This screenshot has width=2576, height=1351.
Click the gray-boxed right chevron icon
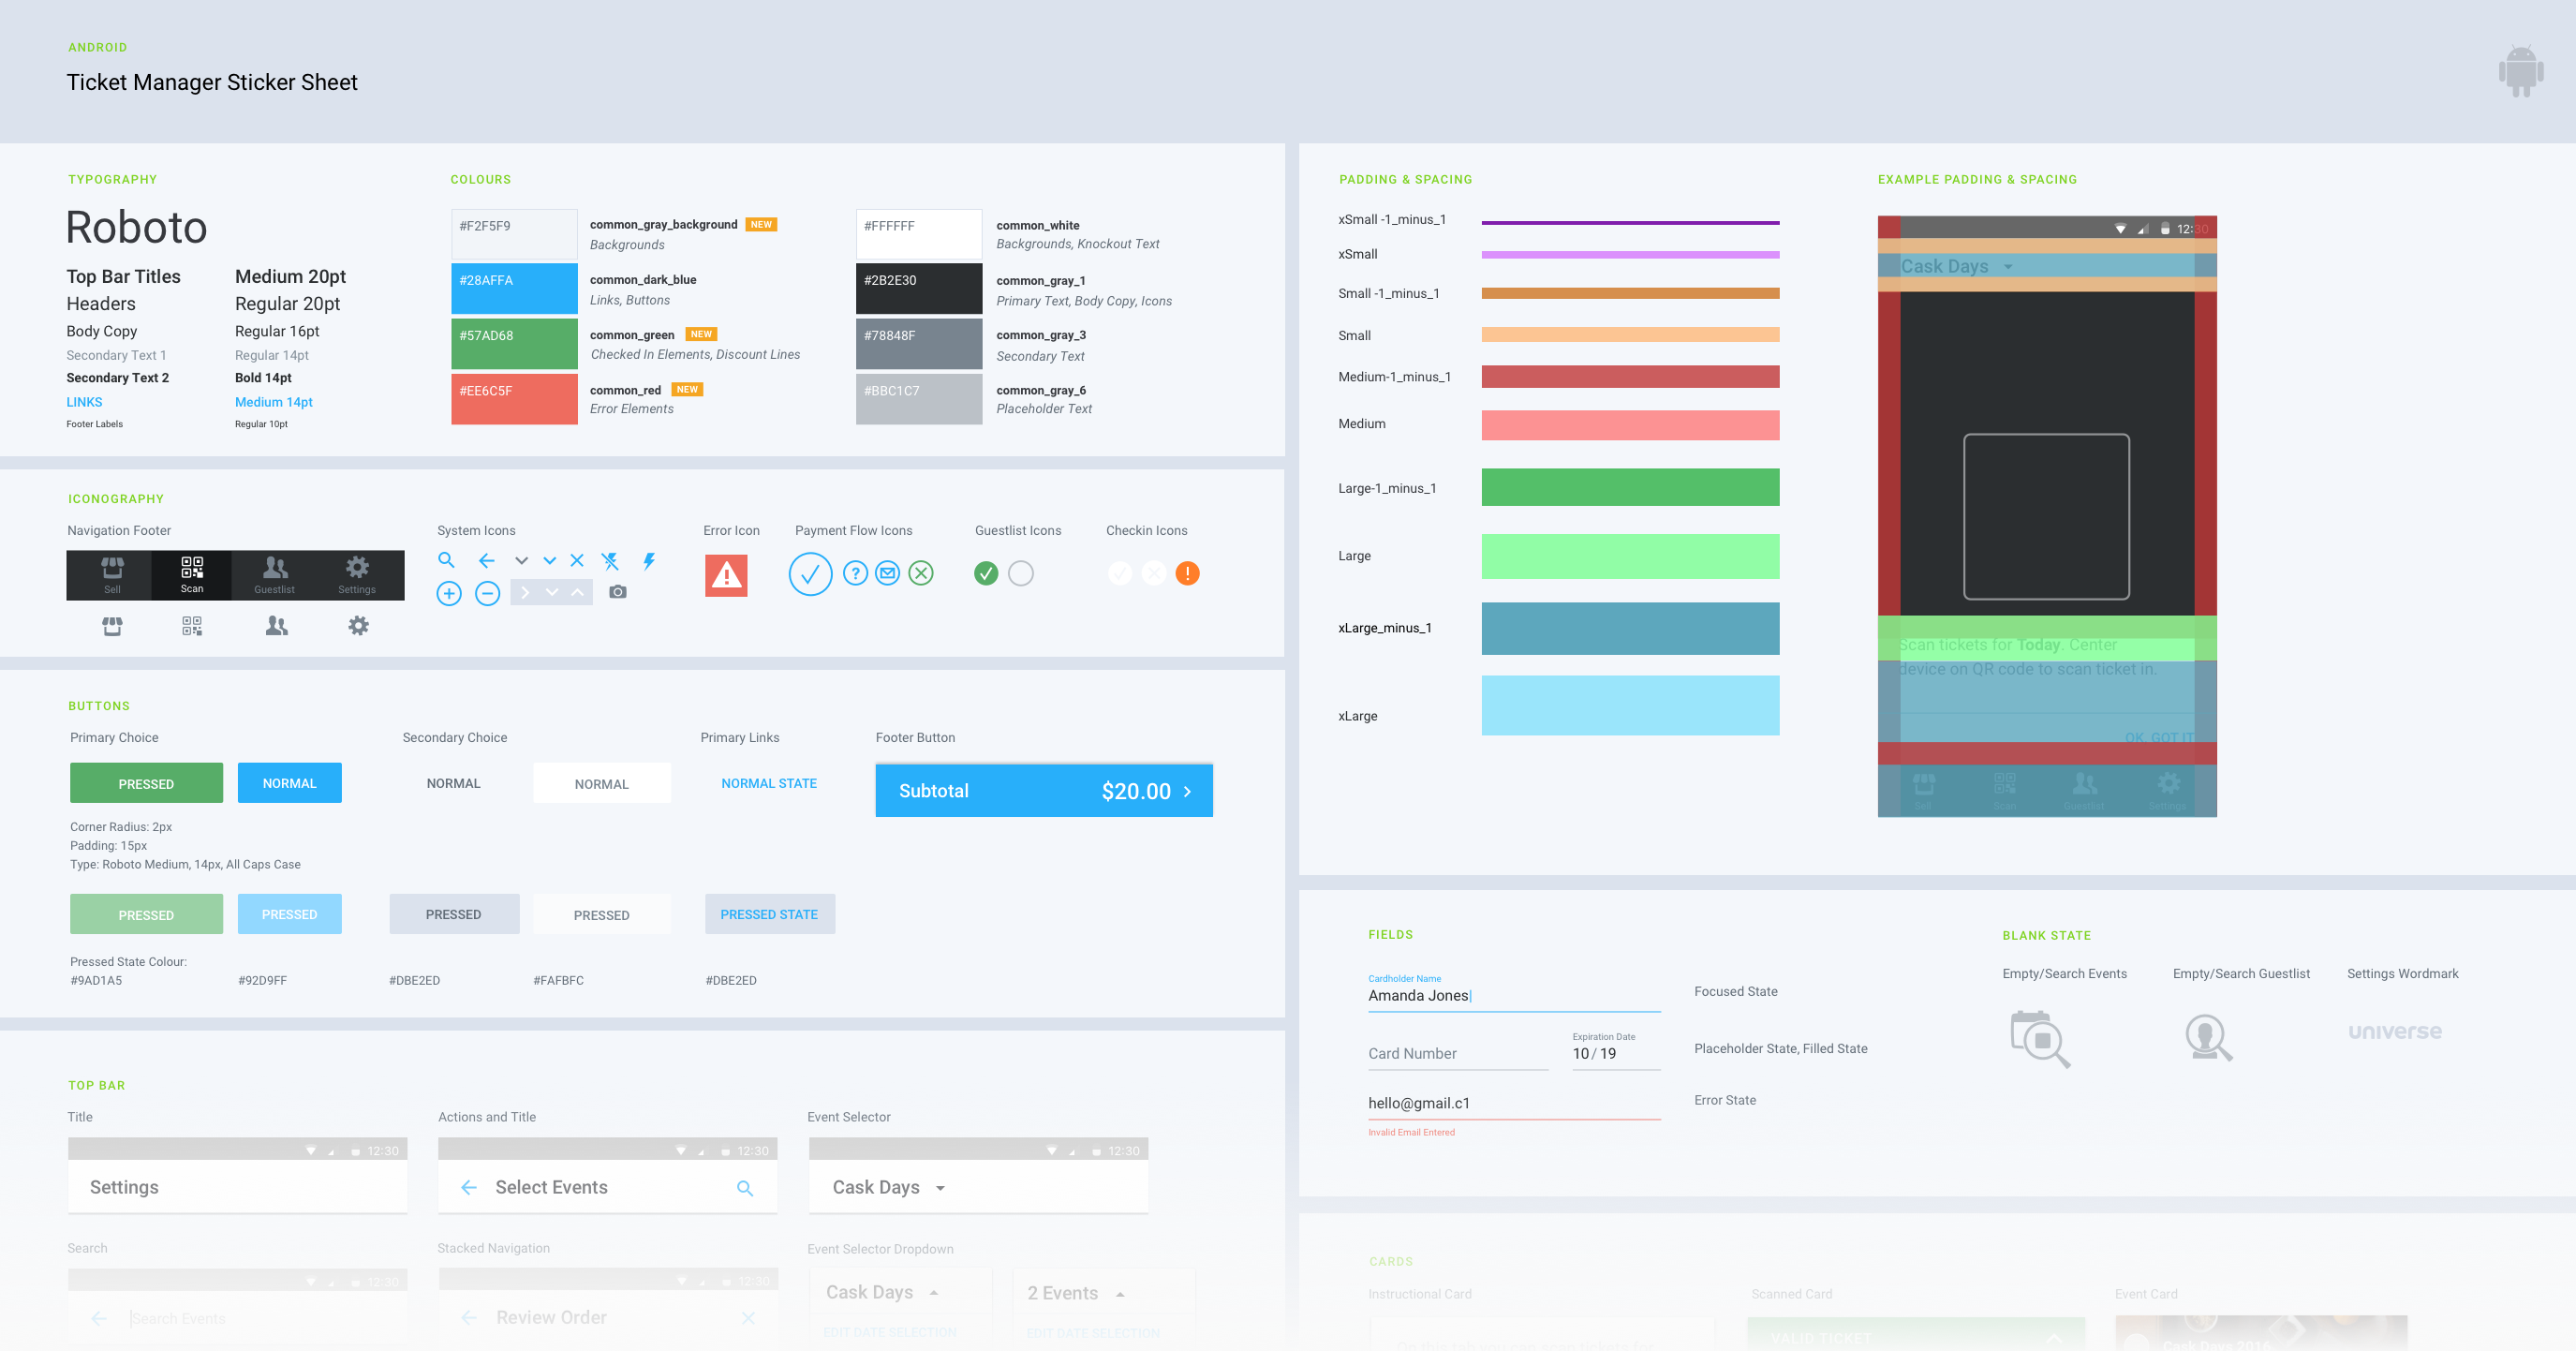click(525, 592)
